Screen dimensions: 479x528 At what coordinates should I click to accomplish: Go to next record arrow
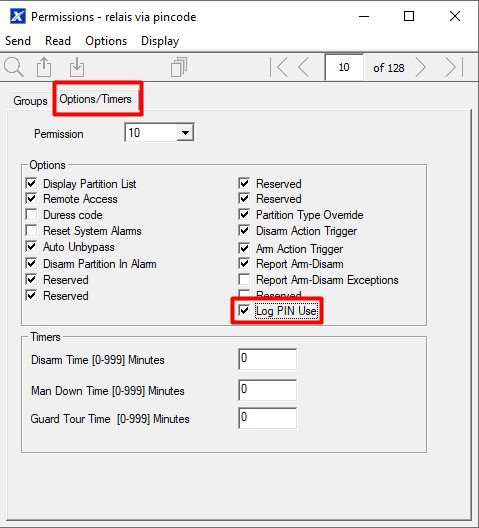[x=421, y=67]
